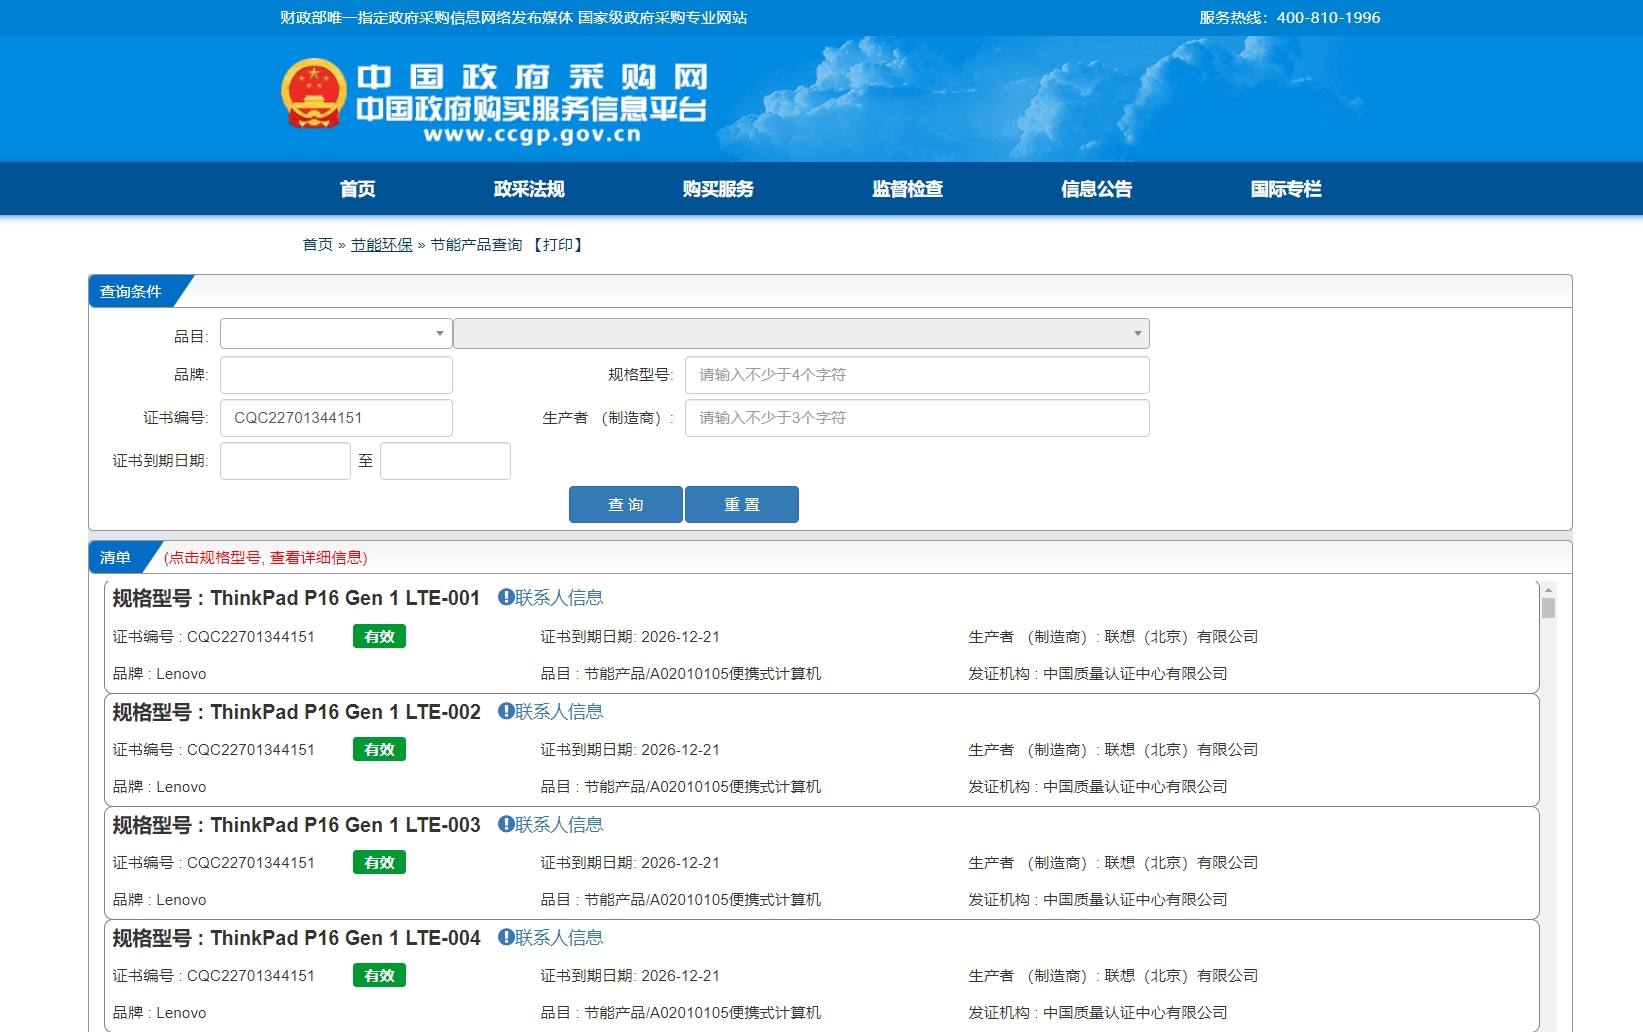Follow the 节能环保 breadcrumb link
Viewport: 1643px width, 1032px height.
point(381,245)
